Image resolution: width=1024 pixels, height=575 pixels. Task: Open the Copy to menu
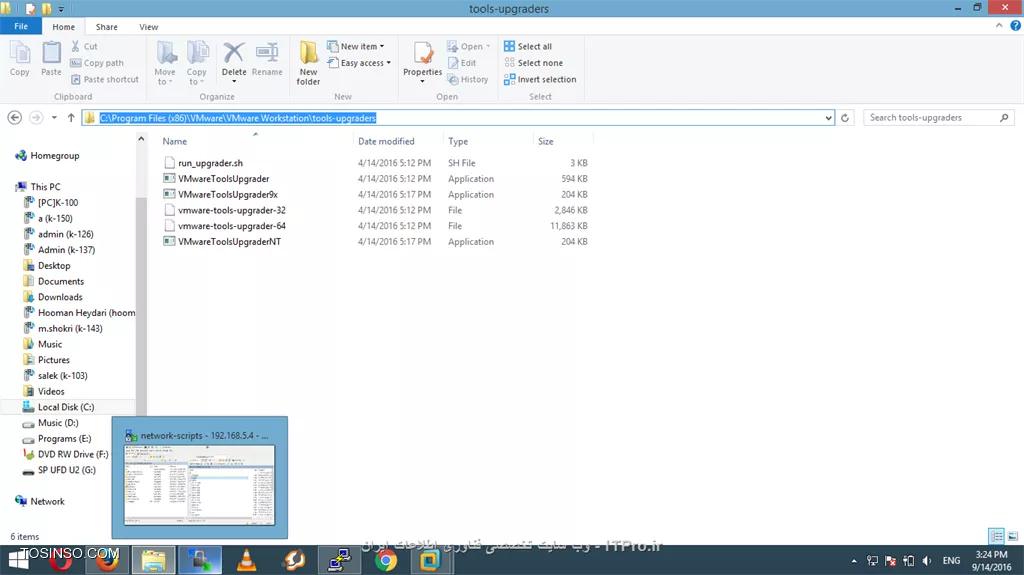click(197, 63)
